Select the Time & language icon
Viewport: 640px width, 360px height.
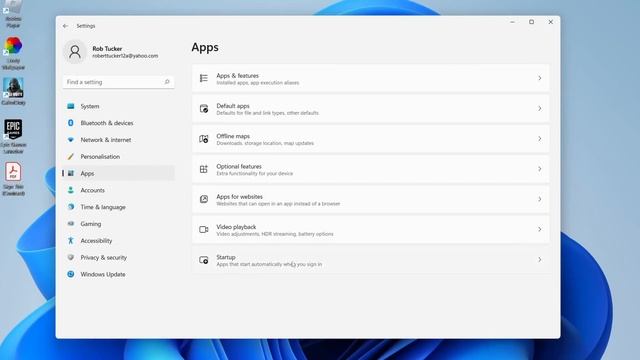pos(71,207)
